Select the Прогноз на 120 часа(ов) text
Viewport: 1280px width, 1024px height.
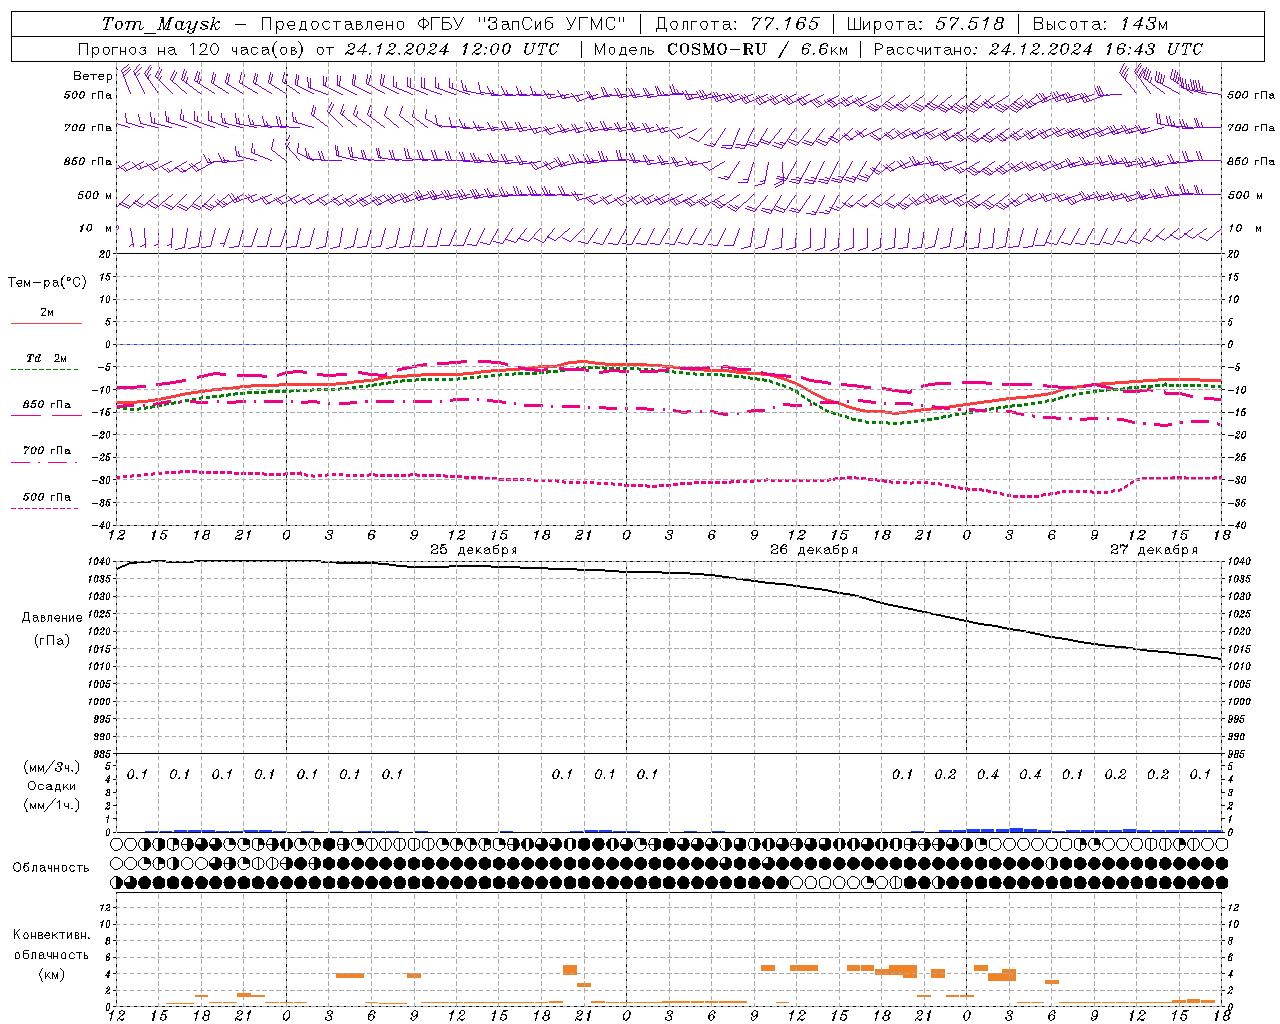click(x=192, y=49)
